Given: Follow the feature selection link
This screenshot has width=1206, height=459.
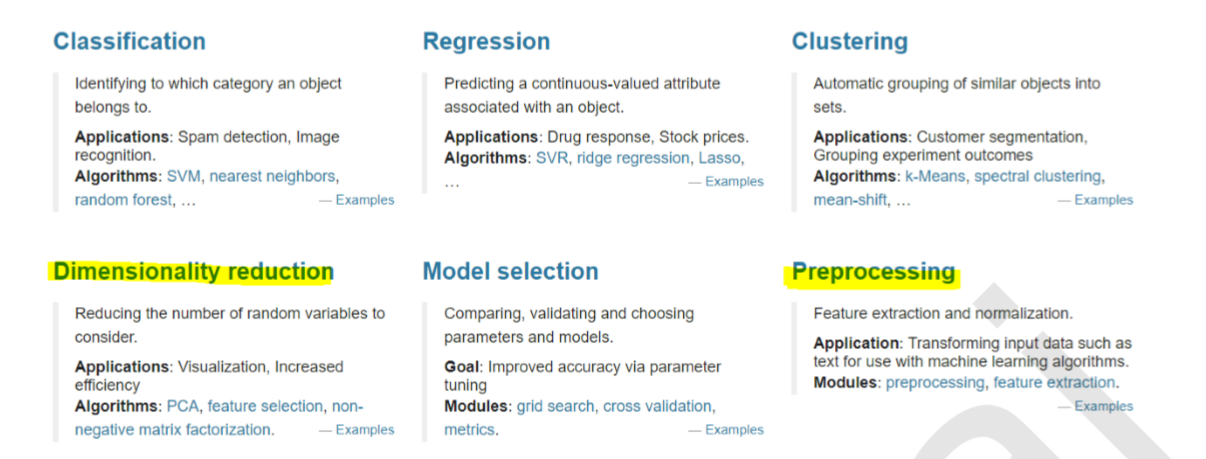Looking at the screenshot, I should pyautogui.click(x=265, y=406).
